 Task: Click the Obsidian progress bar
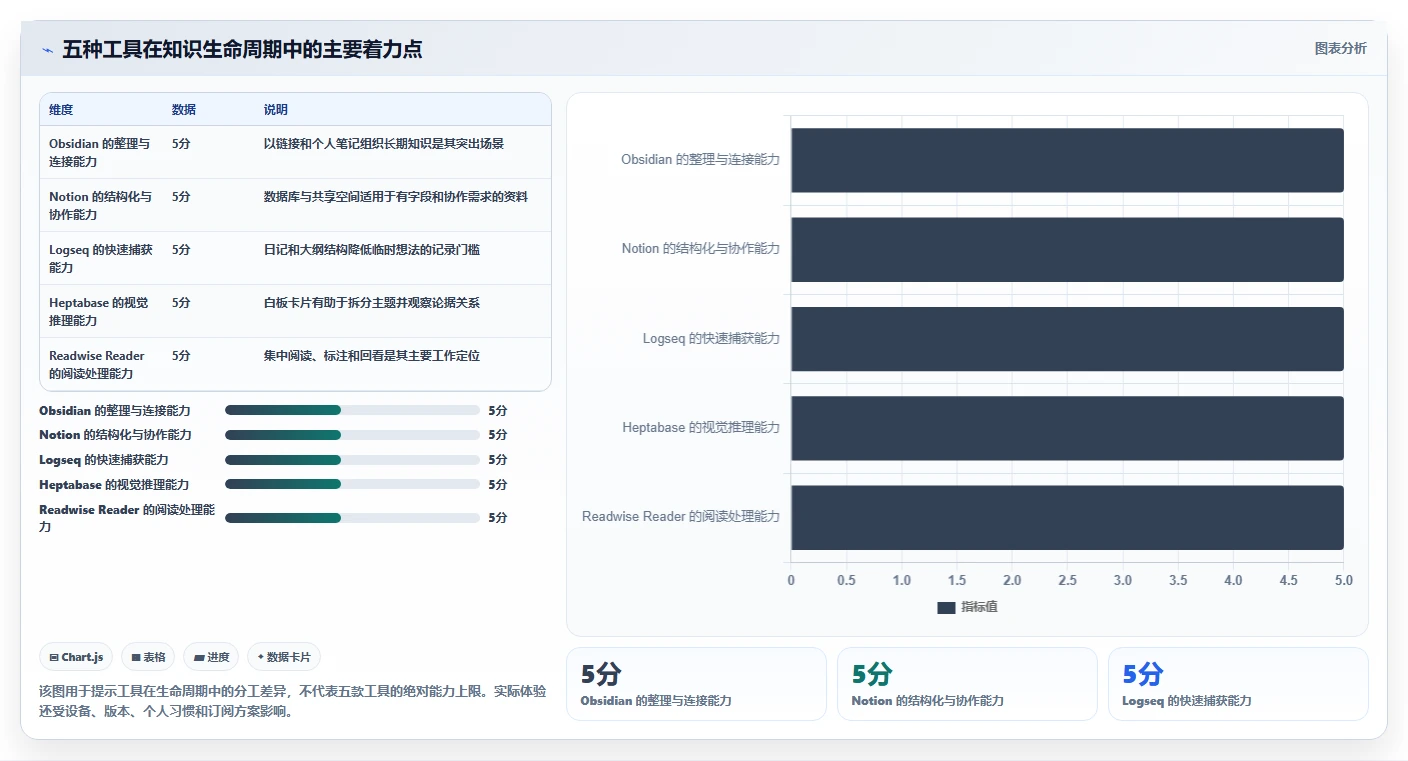point(352,410)
